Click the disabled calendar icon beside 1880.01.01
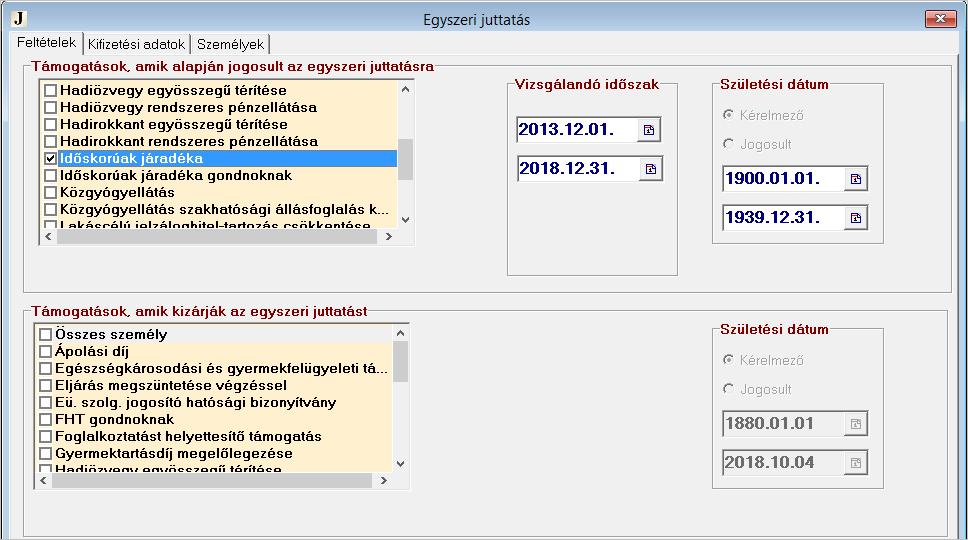Screen dimensions: 968x540 pos(856,424)
